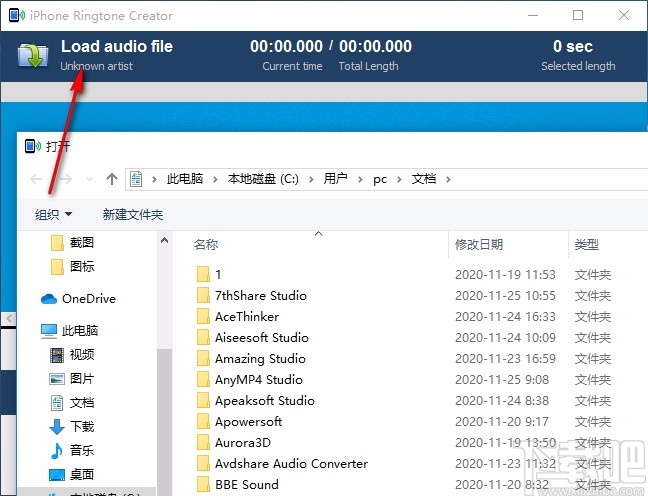The image size is (648, 496).
Task: Click the Total Length time value
Action: pos(375,46)
